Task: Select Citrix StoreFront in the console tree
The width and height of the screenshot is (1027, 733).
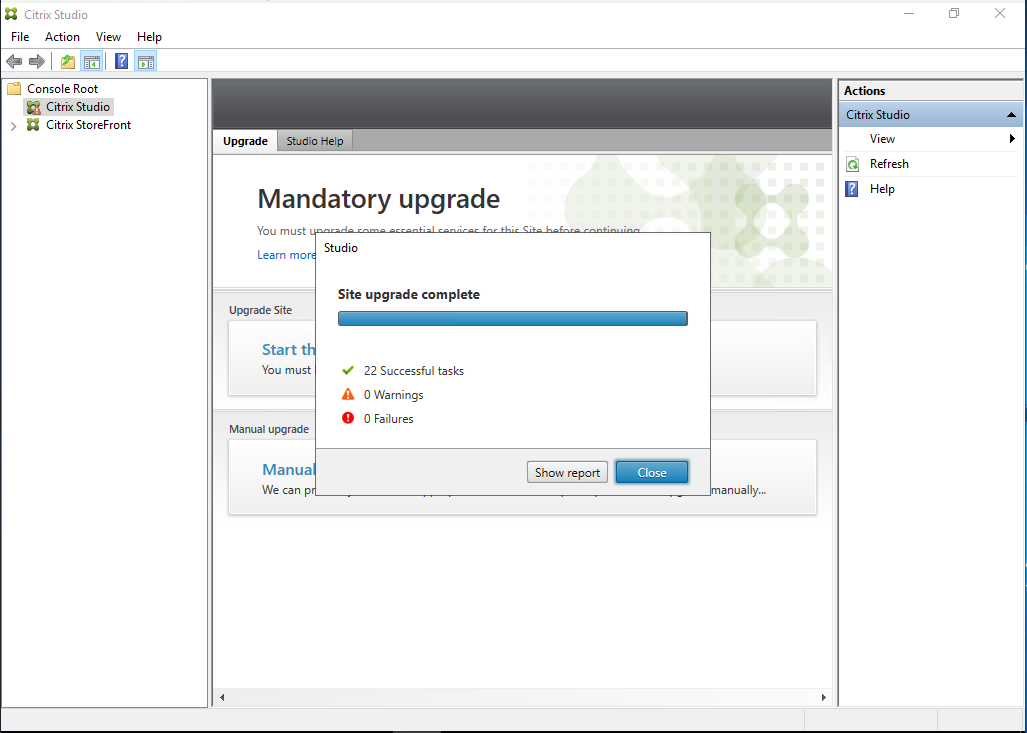Action: click(x=88, y=125)
